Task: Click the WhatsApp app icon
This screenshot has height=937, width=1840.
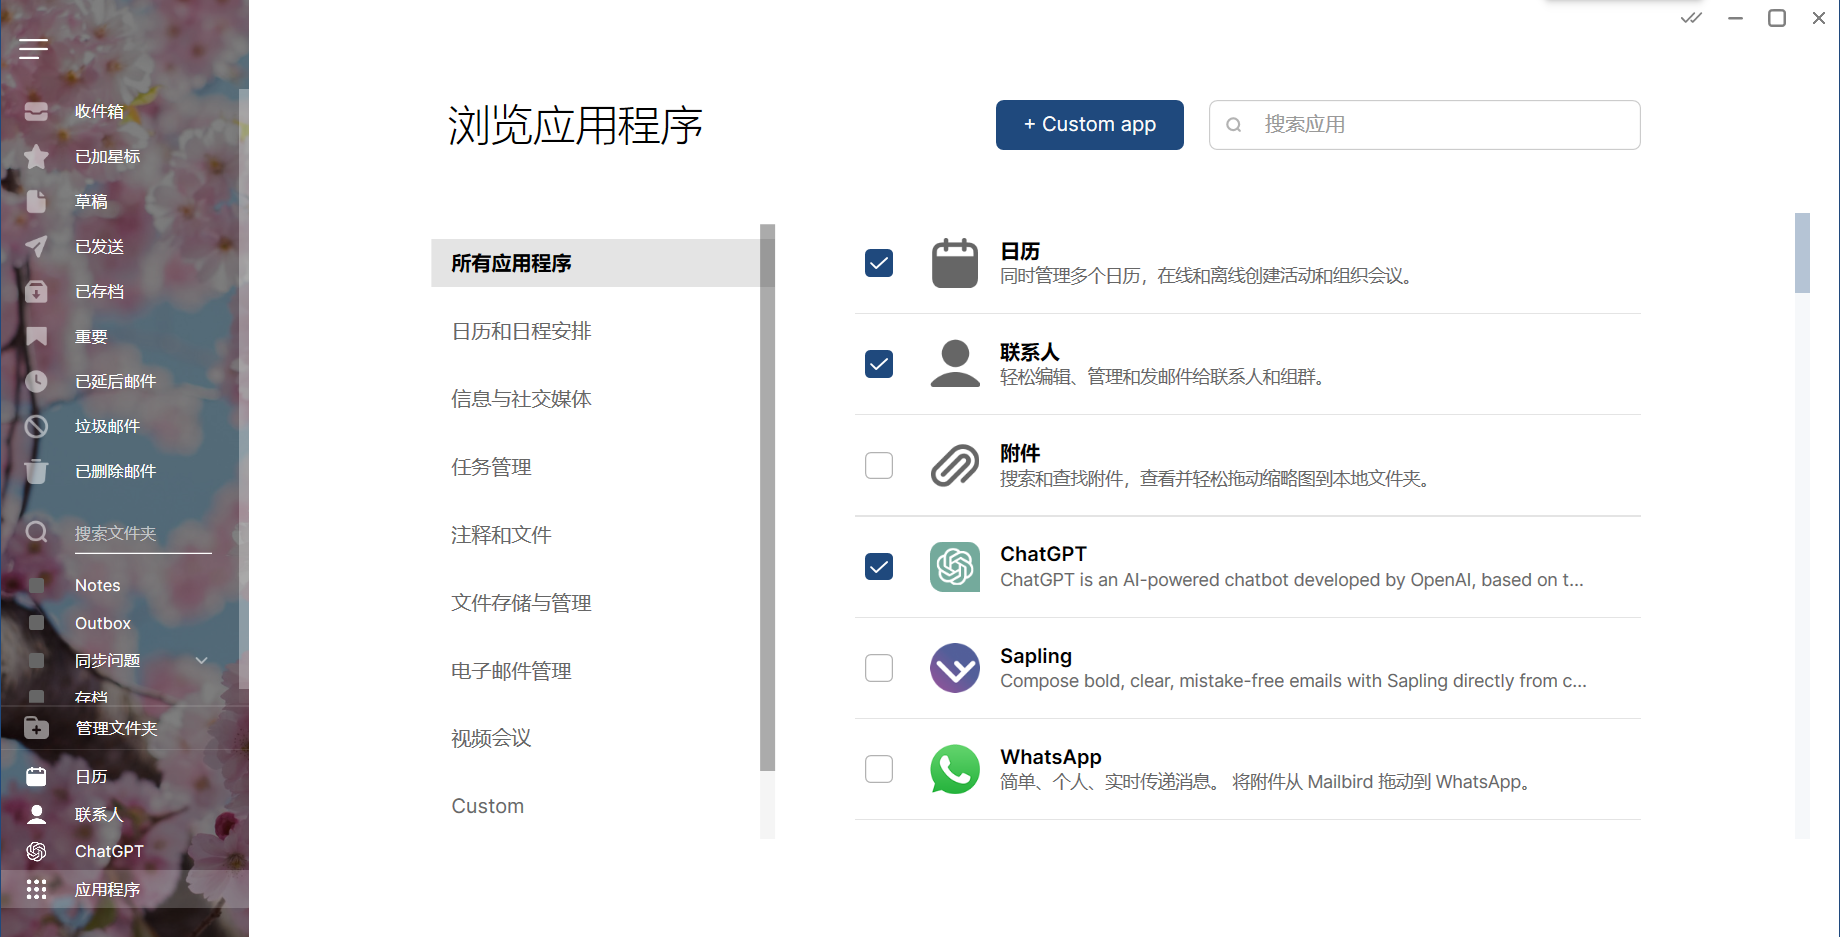Action: point(955,769)
